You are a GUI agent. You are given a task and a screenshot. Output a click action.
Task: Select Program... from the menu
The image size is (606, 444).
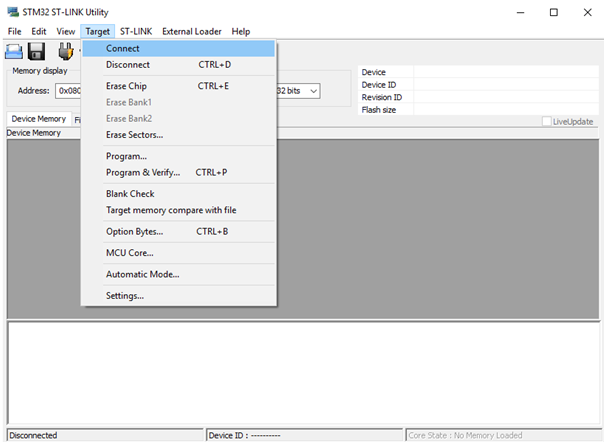(179, 156)
